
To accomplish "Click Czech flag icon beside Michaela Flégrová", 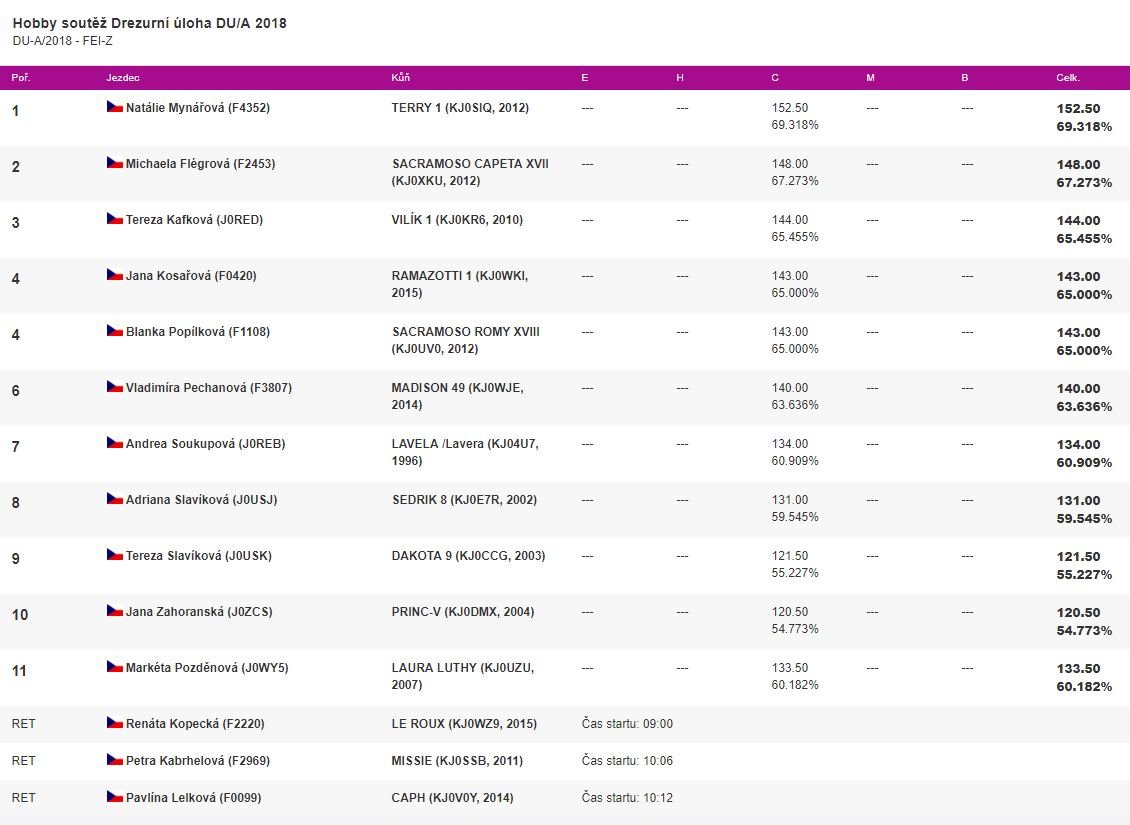I will [x=115, y=163].
